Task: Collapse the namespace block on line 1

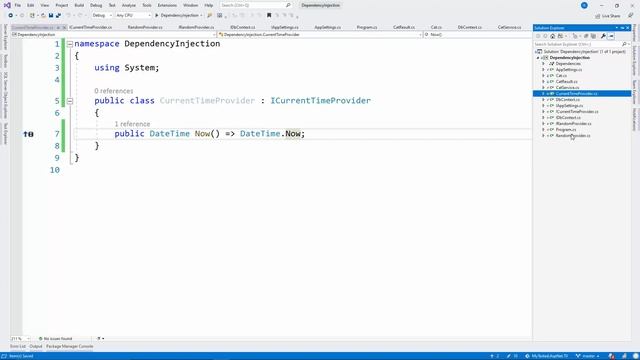Action: click(70, 44)
